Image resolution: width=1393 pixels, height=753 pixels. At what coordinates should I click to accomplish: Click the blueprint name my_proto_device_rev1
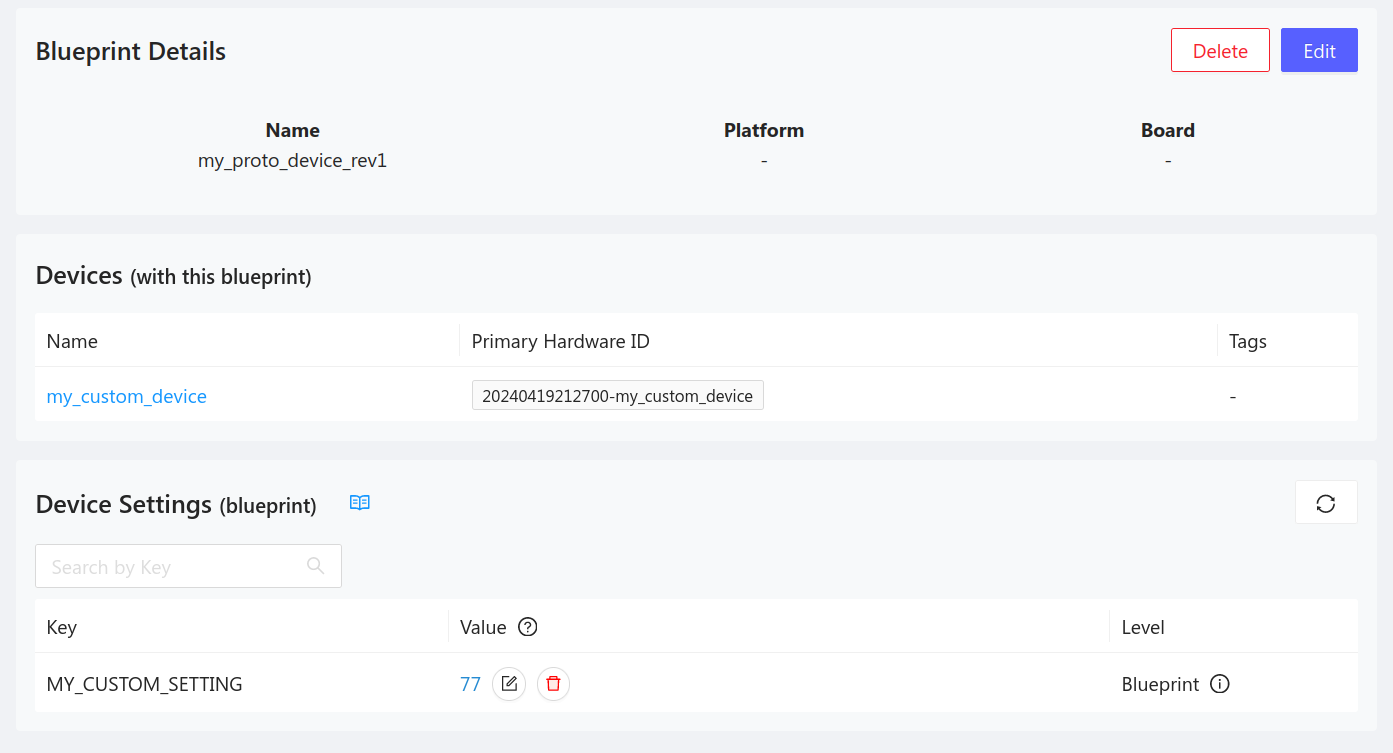click(292, 160)
